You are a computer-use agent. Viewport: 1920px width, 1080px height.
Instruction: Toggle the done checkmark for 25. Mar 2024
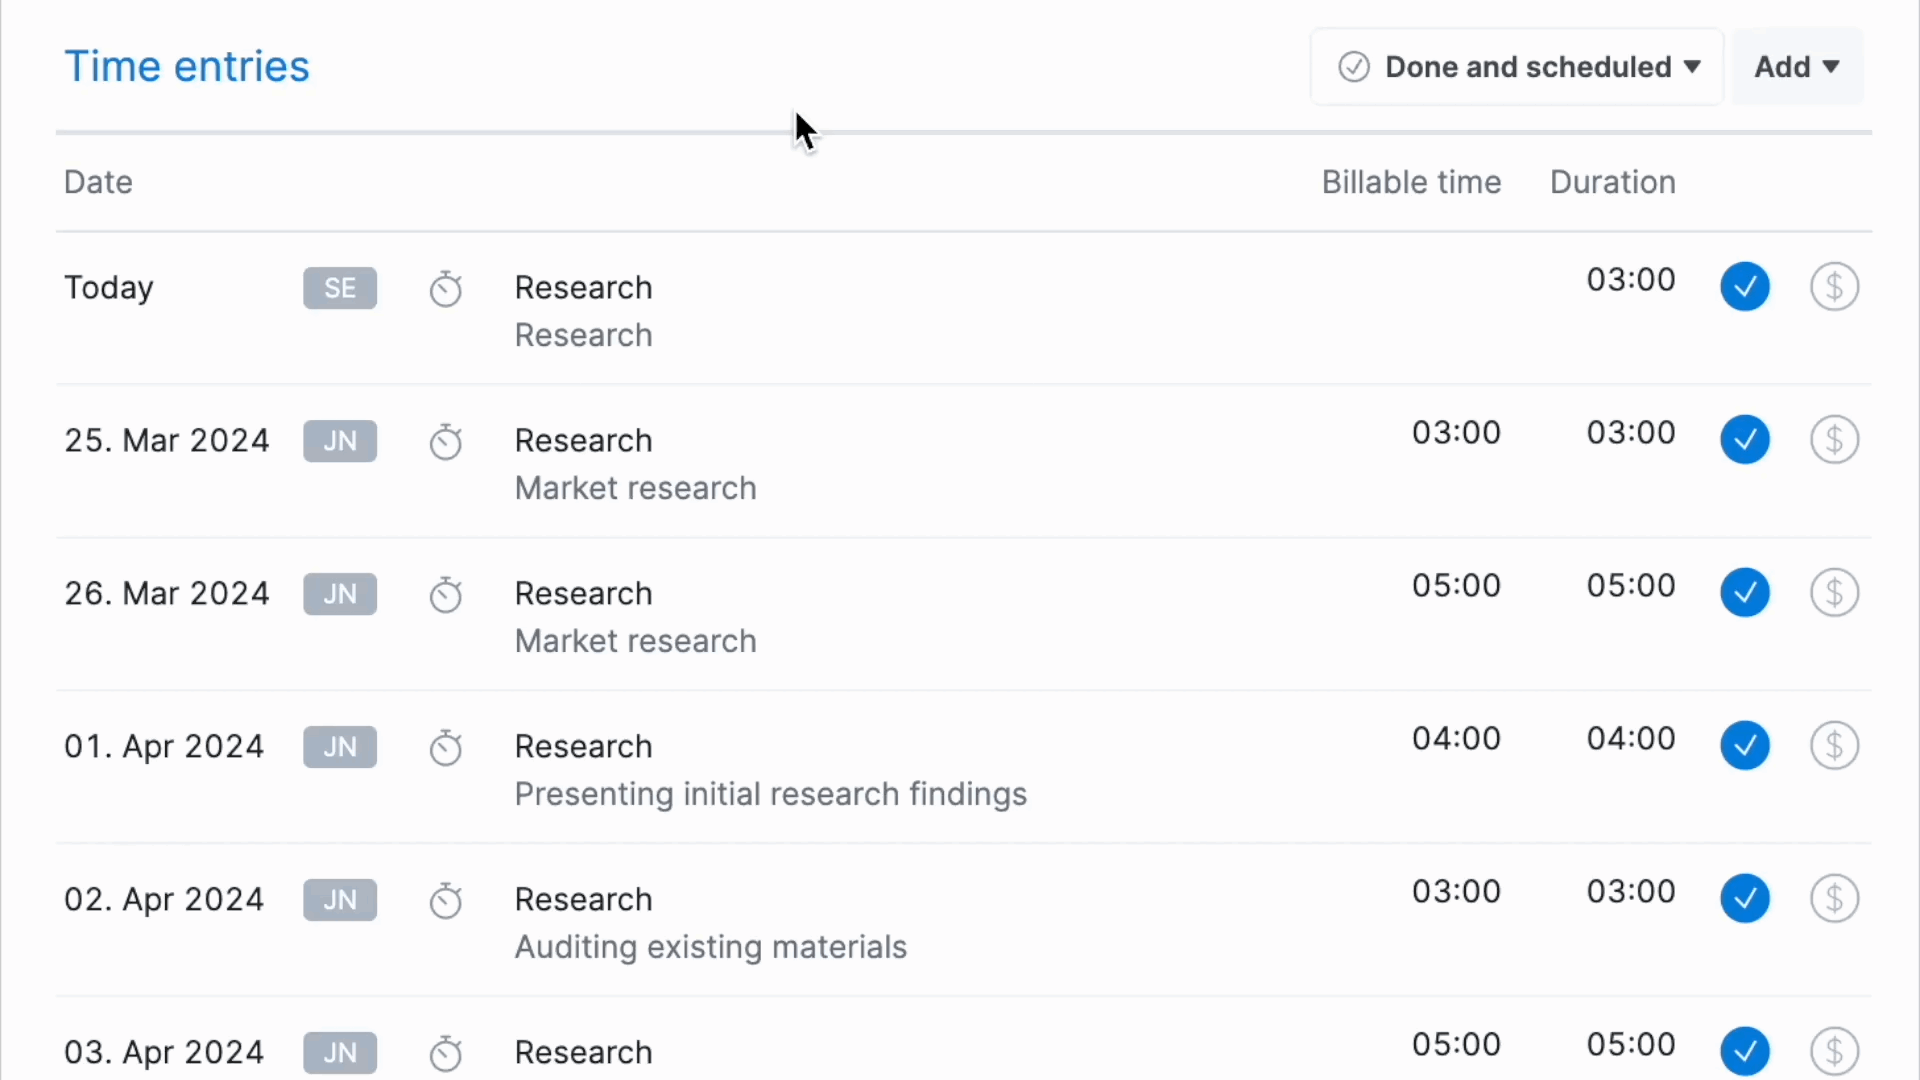pos(1745,440)
